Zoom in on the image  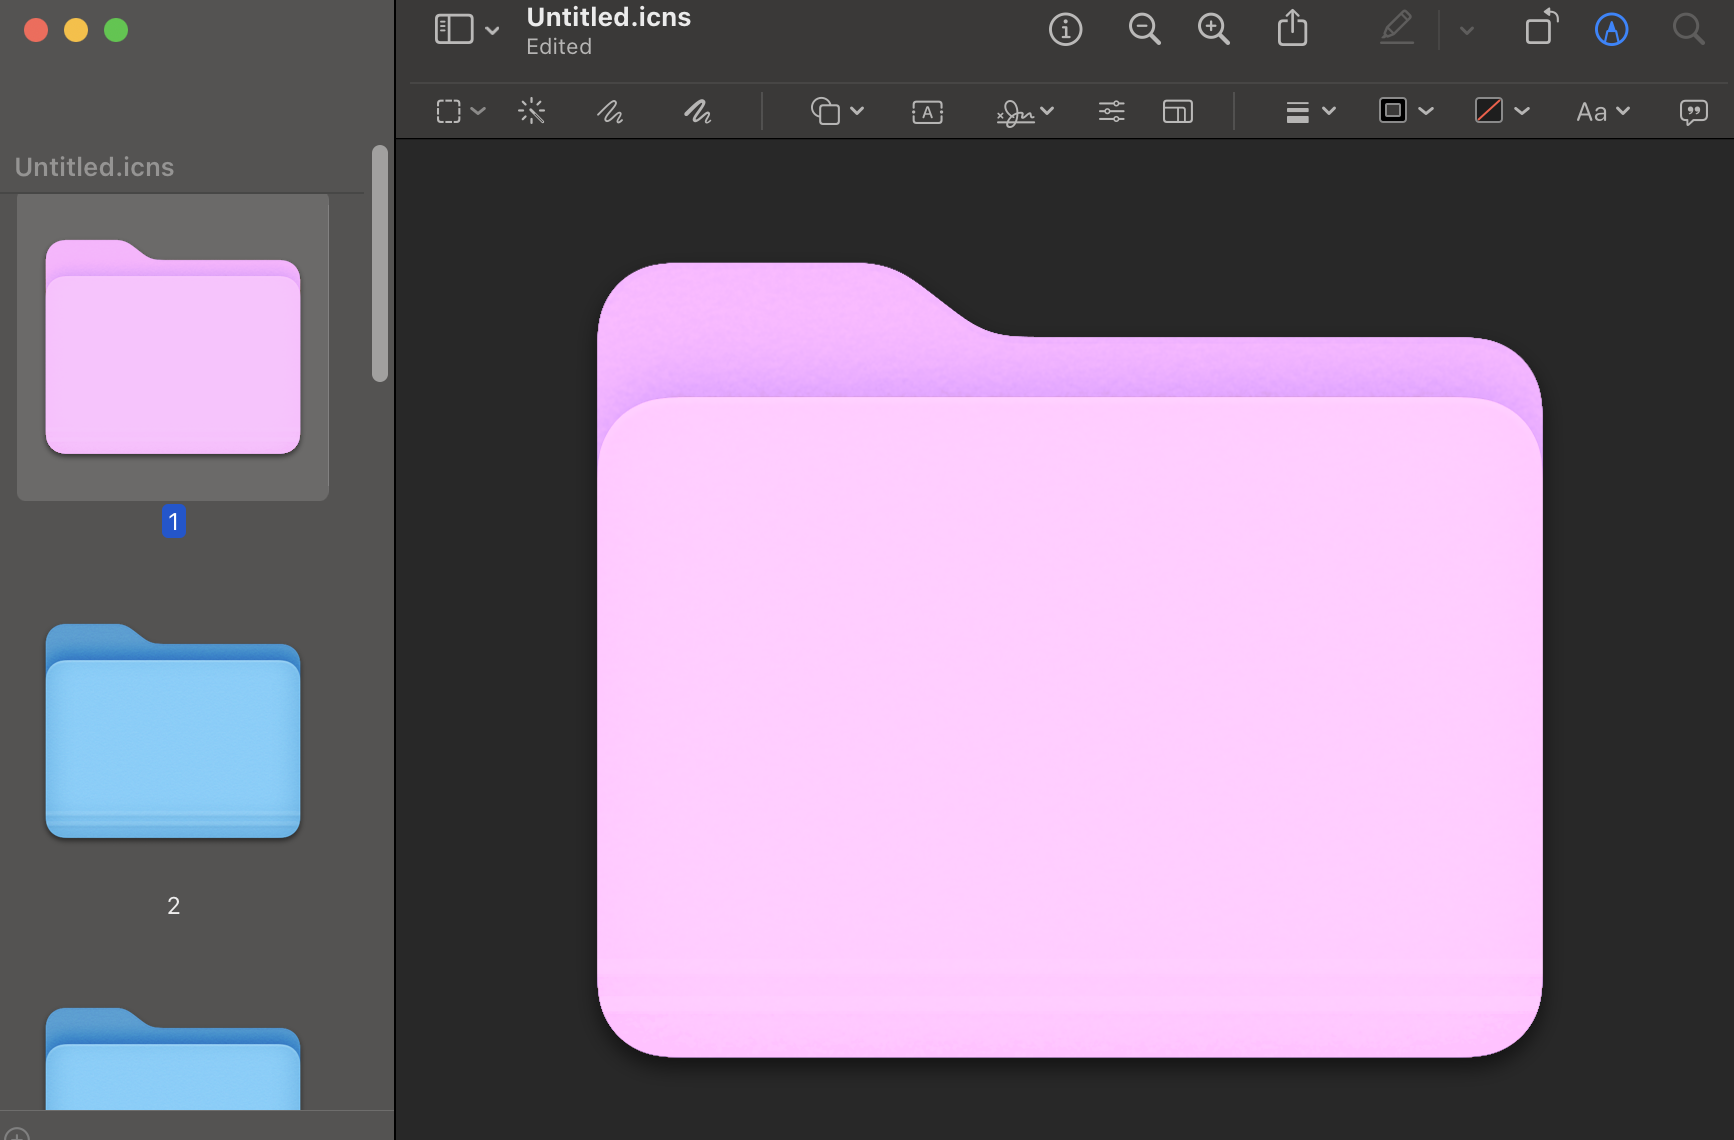(x=1214, y=30)
